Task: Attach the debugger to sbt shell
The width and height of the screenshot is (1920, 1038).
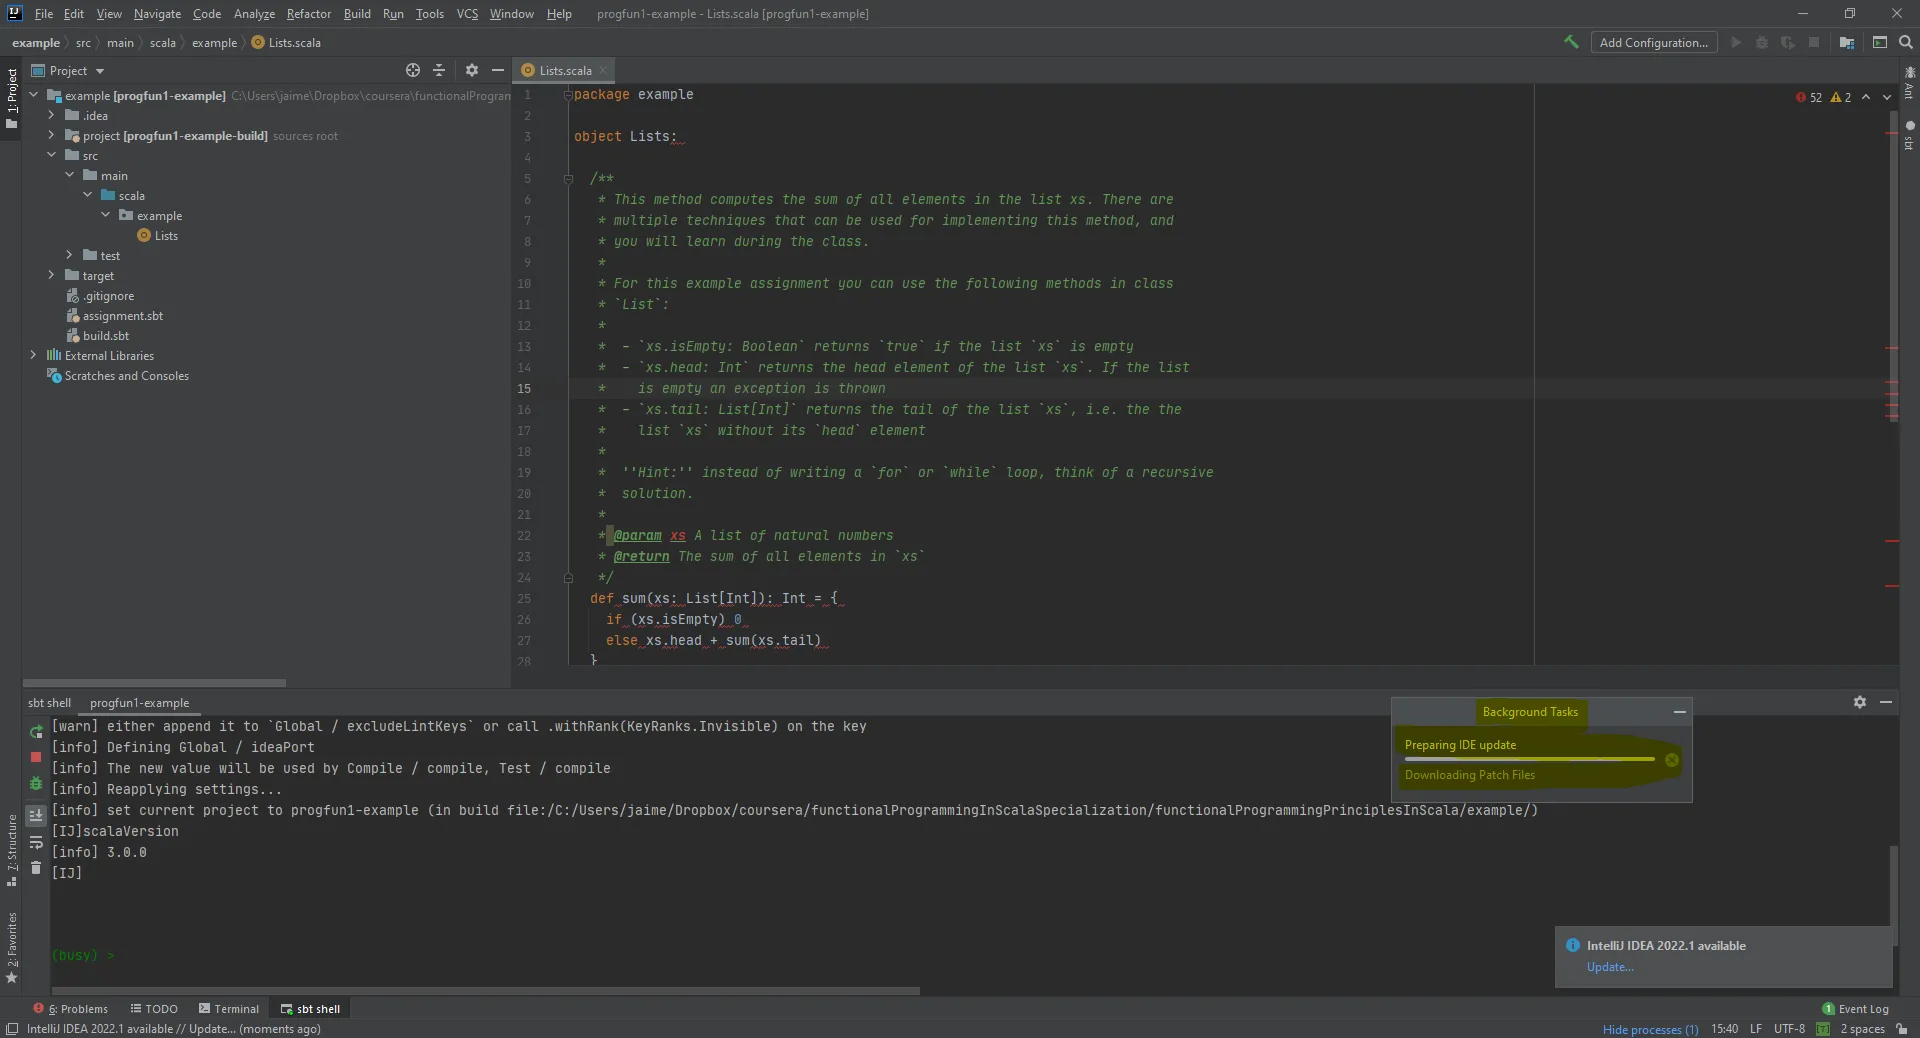Action: [x=36, y=783]
